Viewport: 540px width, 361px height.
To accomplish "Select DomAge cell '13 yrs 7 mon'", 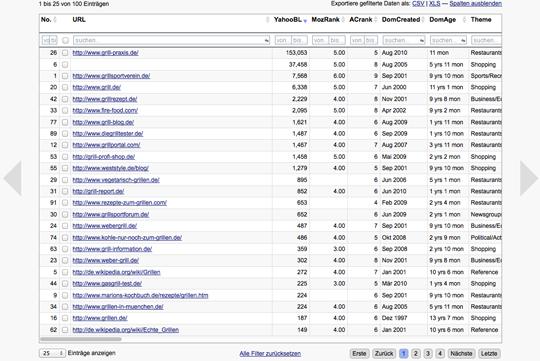I will click(446, 318).
